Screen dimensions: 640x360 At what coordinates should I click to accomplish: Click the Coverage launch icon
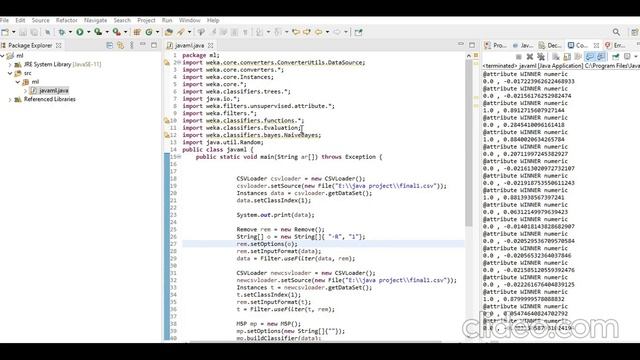point(98,32)
